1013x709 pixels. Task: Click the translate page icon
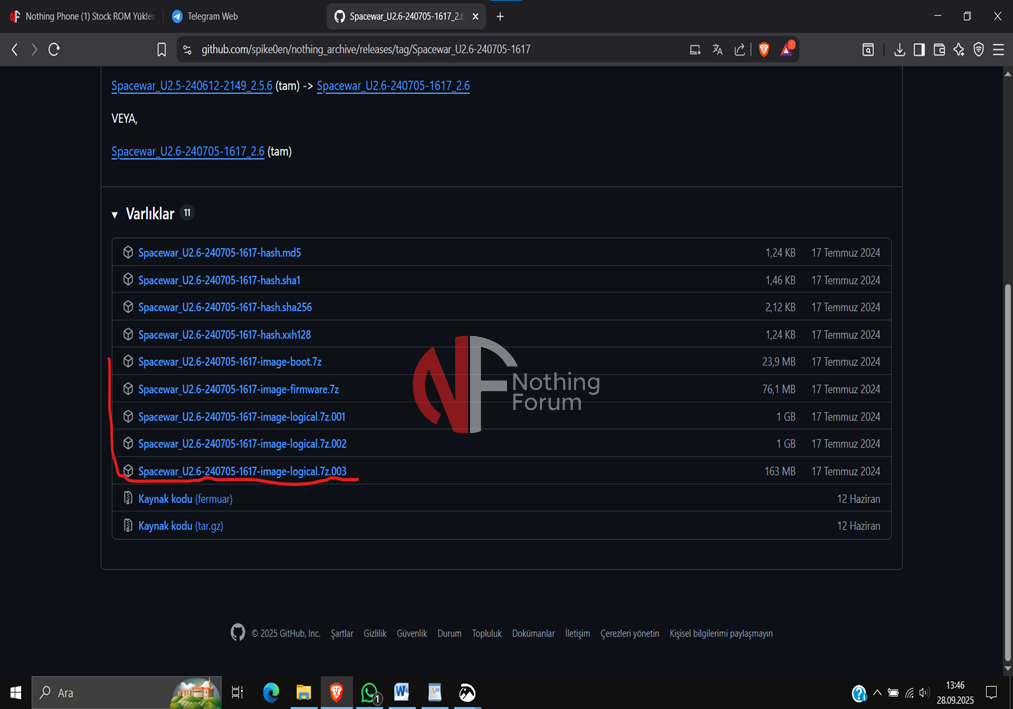pyautogui.click(x=717, y=49)
